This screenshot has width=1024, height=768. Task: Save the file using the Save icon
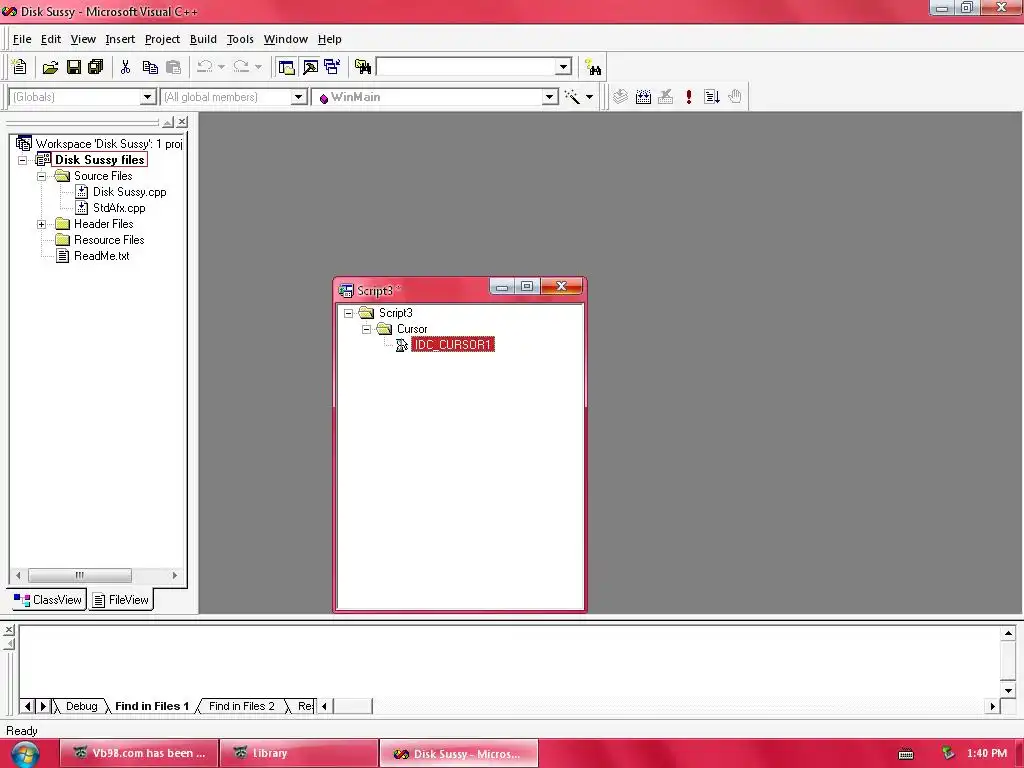coord(74,67)
